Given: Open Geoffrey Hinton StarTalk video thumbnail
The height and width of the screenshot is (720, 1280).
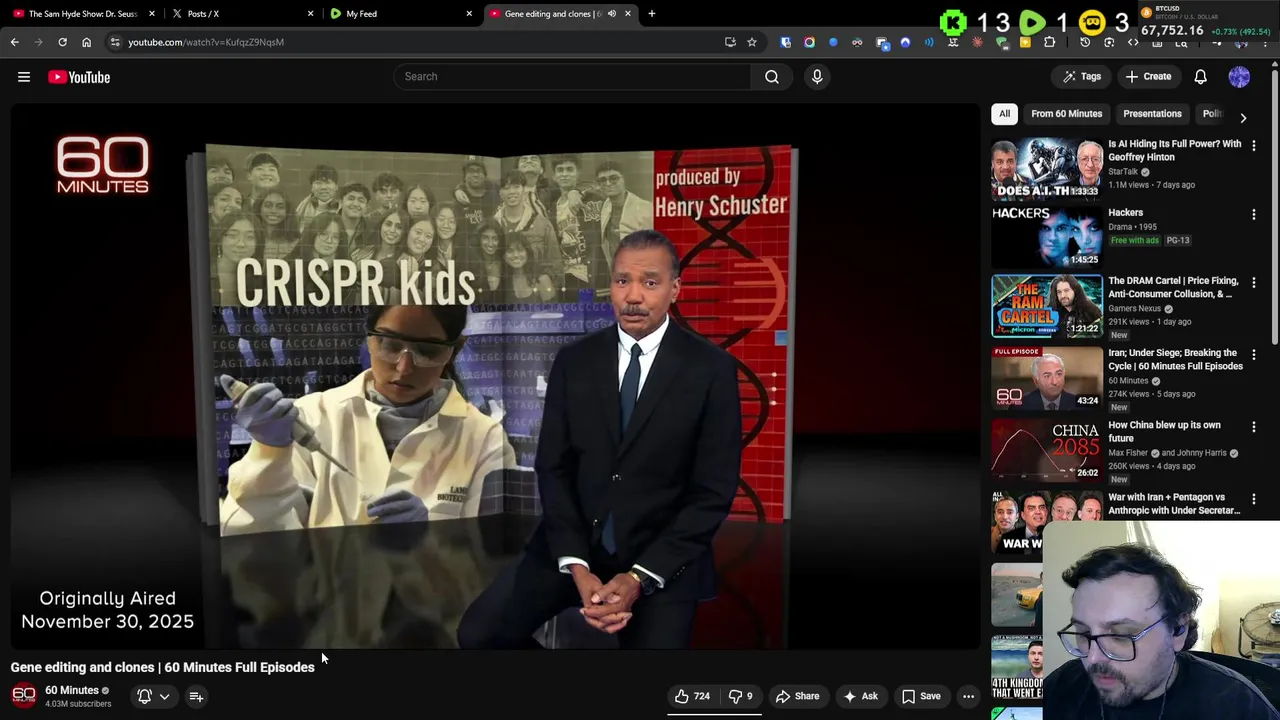Looking at the screenshot, I should pos(1047,169).
